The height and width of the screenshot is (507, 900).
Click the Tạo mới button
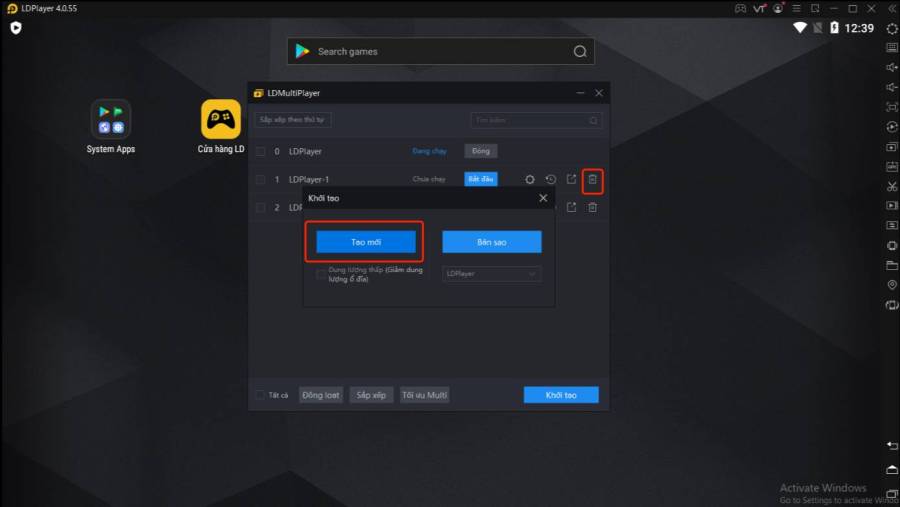click(x=366, y=242)
